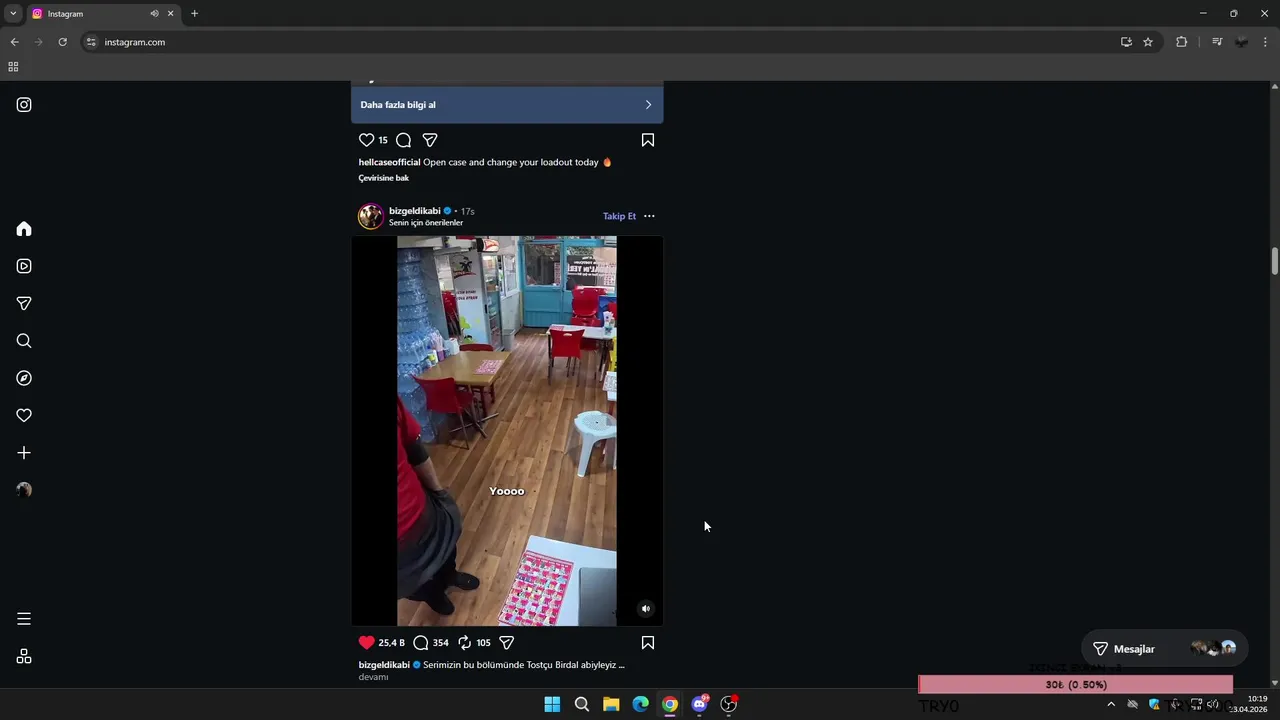Click 'Çevirisine bak' translation link
This screenshot has height=720, width=1280.
[x=384, y=178]
